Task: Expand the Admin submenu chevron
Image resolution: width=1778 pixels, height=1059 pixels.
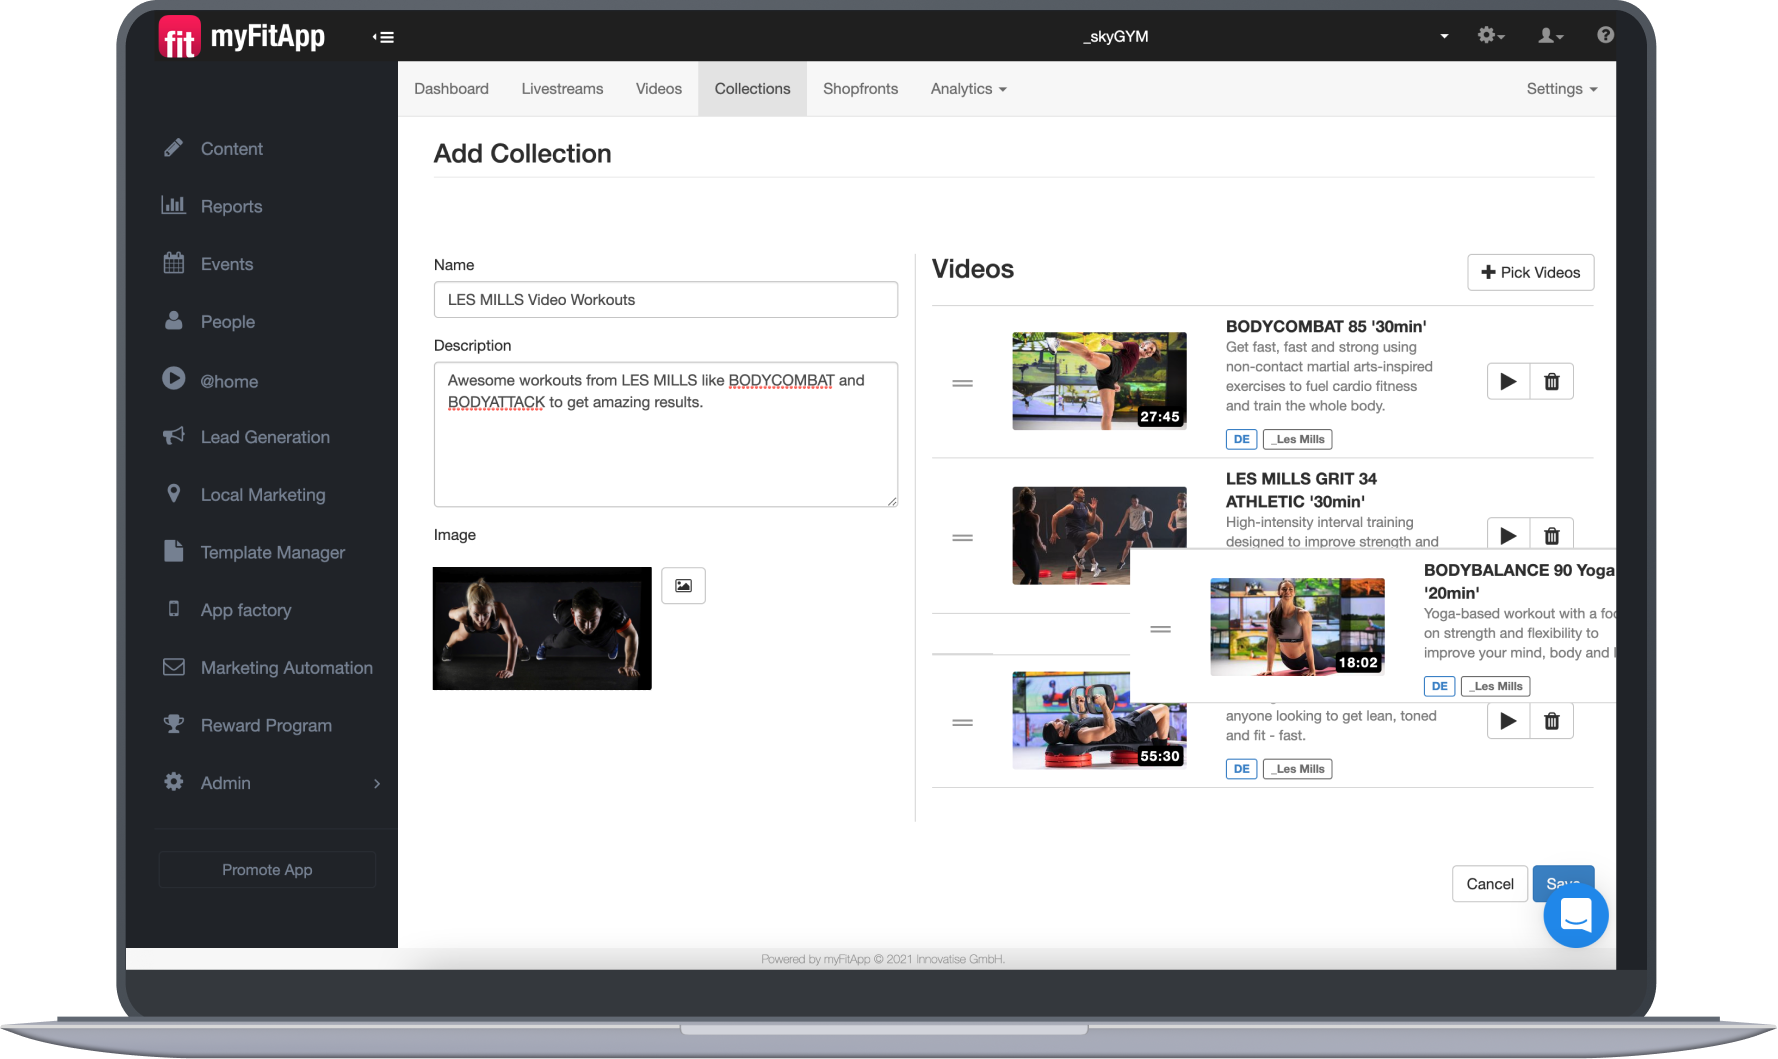Action: pyautogui.click(x=377, y=783)
